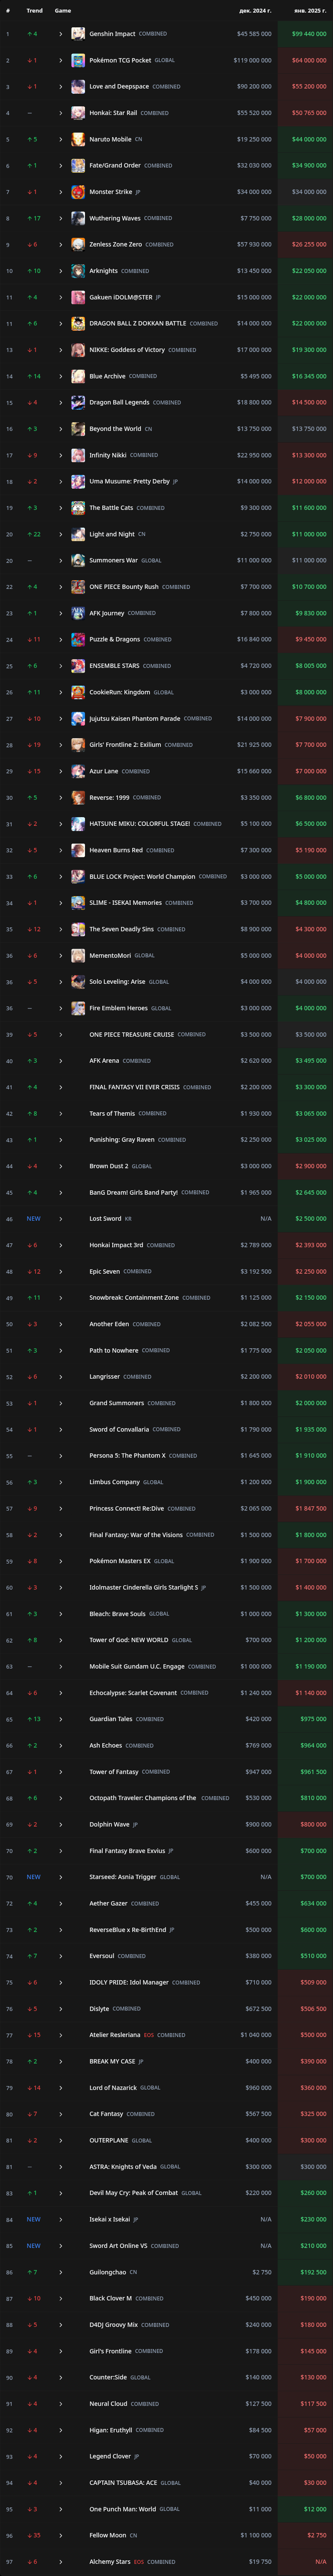This screenshot has width=333, height=2576.
Task: Click the Solo Leveling: Arise game icon
Action: (x=78, y=982)
